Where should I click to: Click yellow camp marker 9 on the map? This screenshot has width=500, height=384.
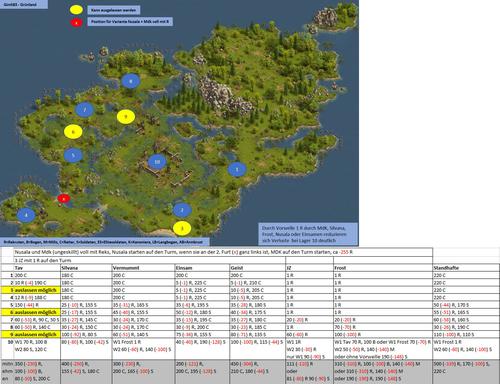126,117
